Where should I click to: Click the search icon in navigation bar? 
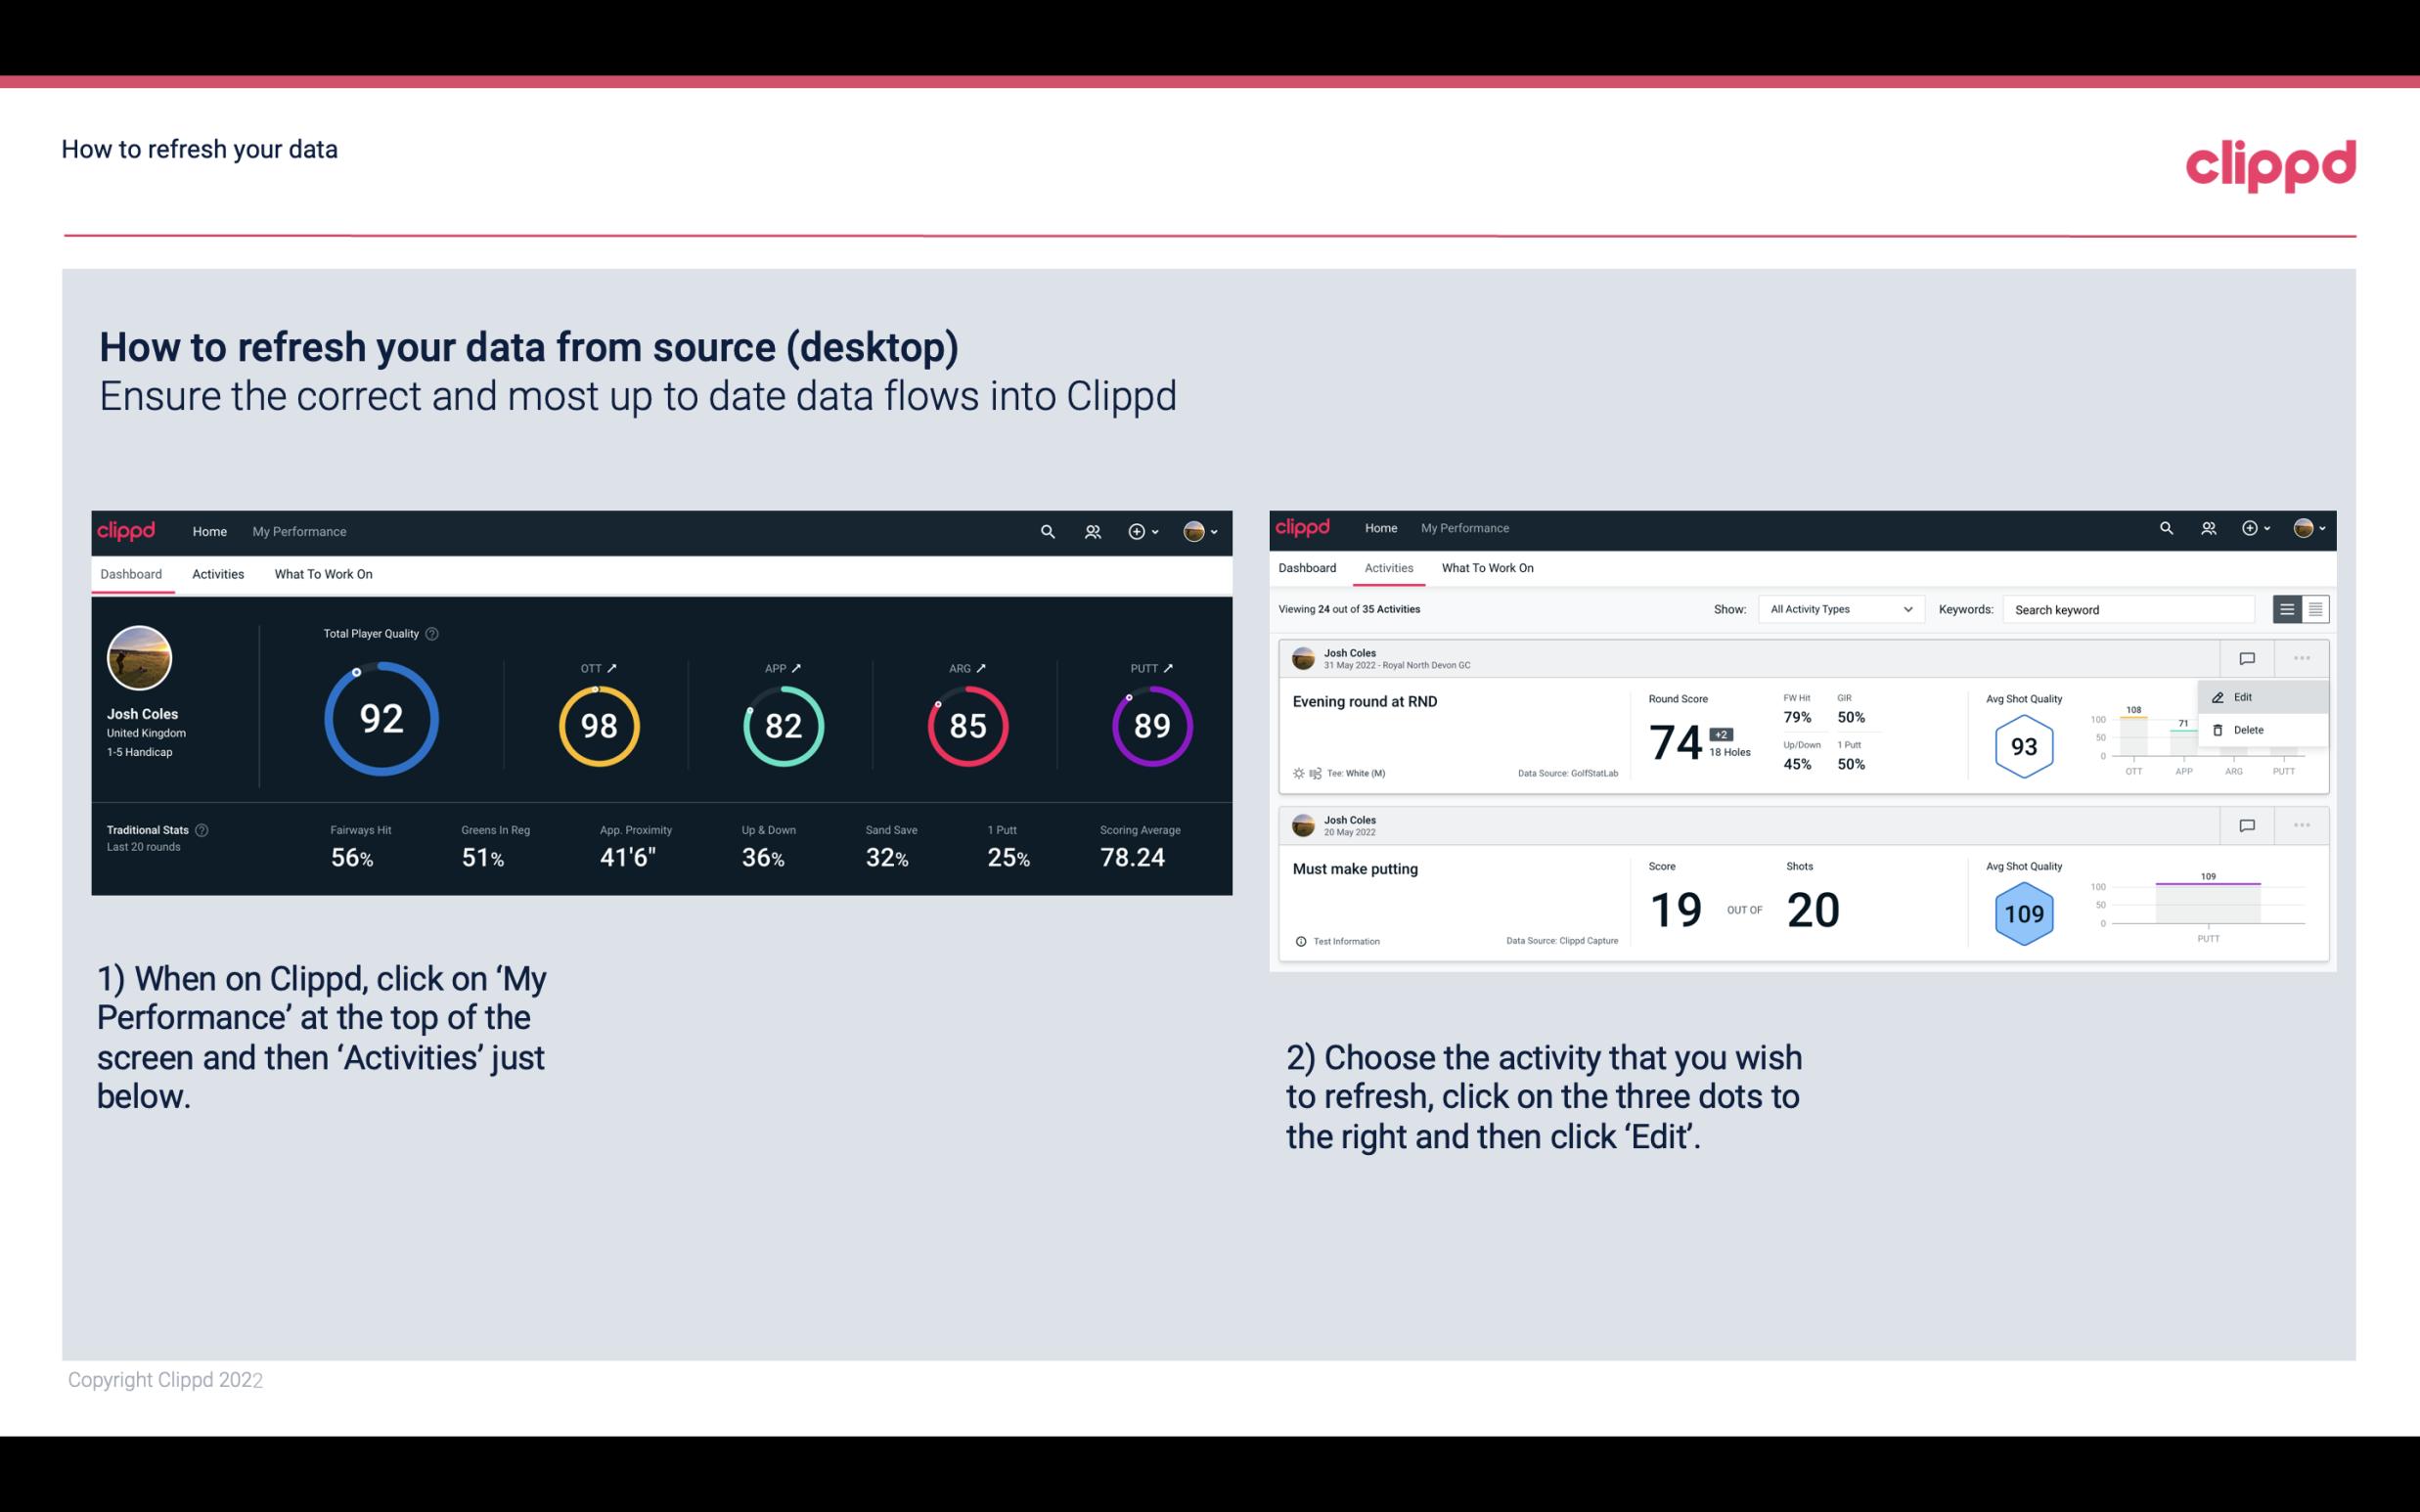(1047, 529)
